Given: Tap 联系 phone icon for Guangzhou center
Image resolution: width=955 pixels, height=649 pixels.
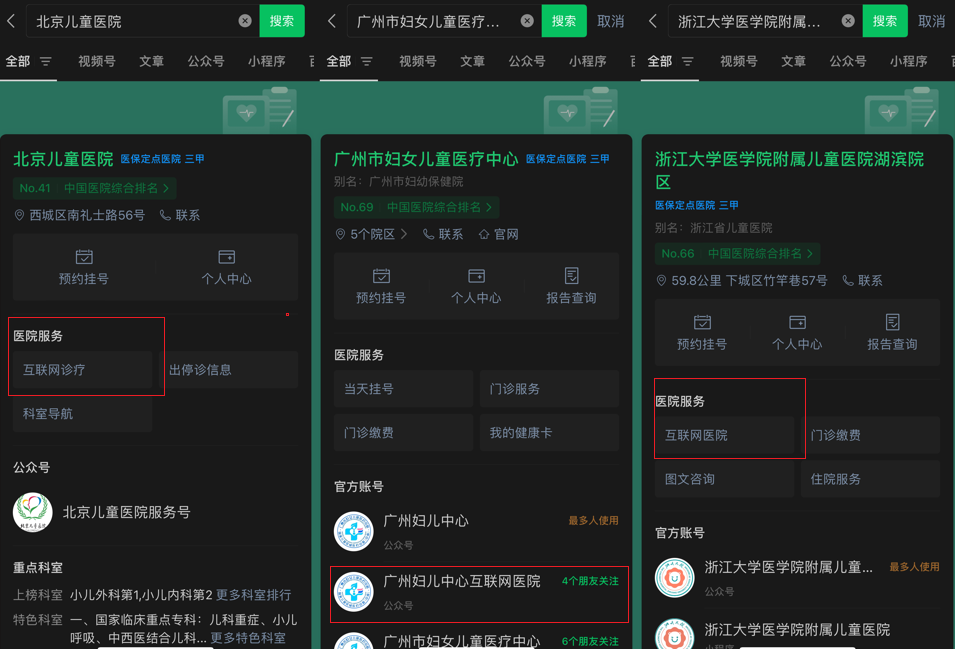Looking at the screenshot, I should point(443,234).
